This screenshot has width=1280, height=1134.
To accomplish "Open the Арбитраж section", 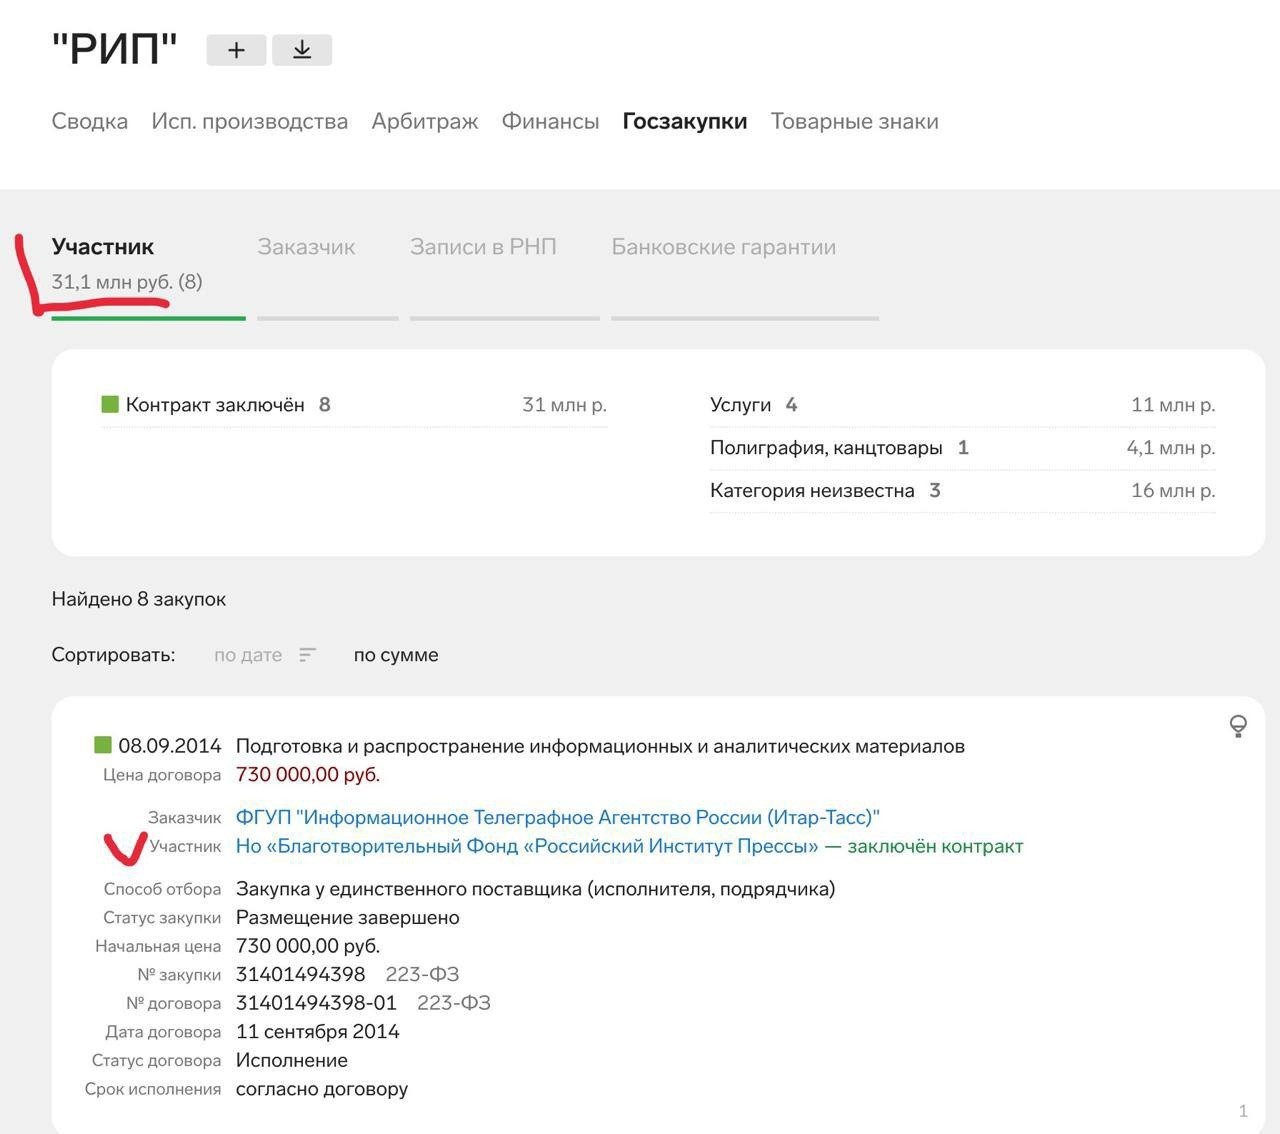I will (x=425, y=121).
